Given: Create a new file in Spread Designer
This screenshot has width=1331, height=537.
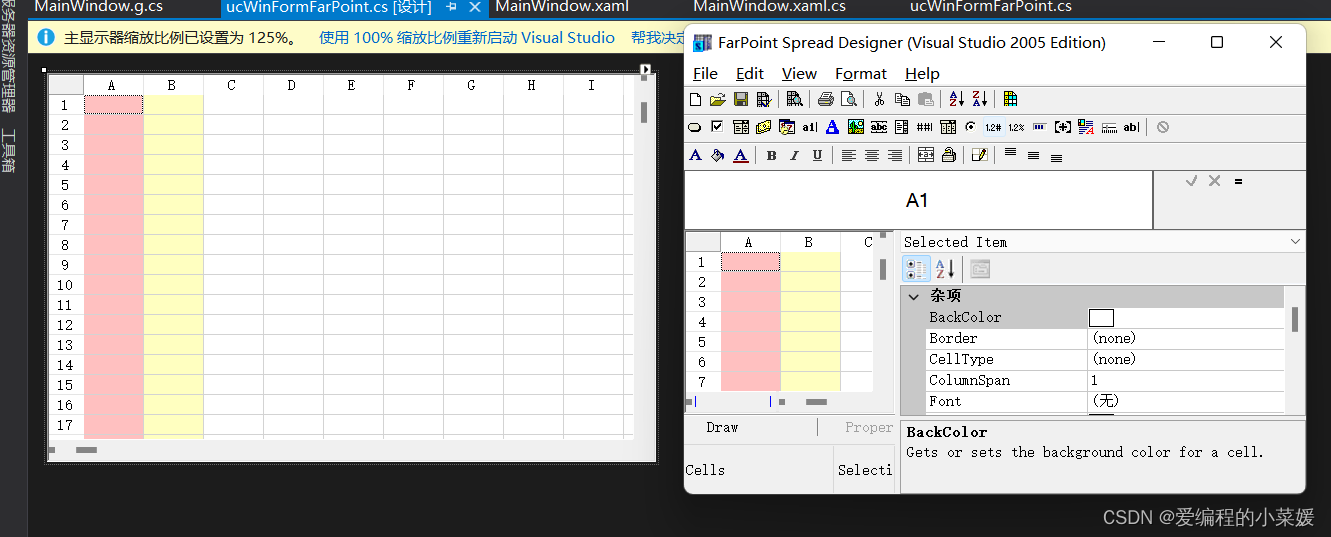Looking at the screenshot, I should point(695,100).
